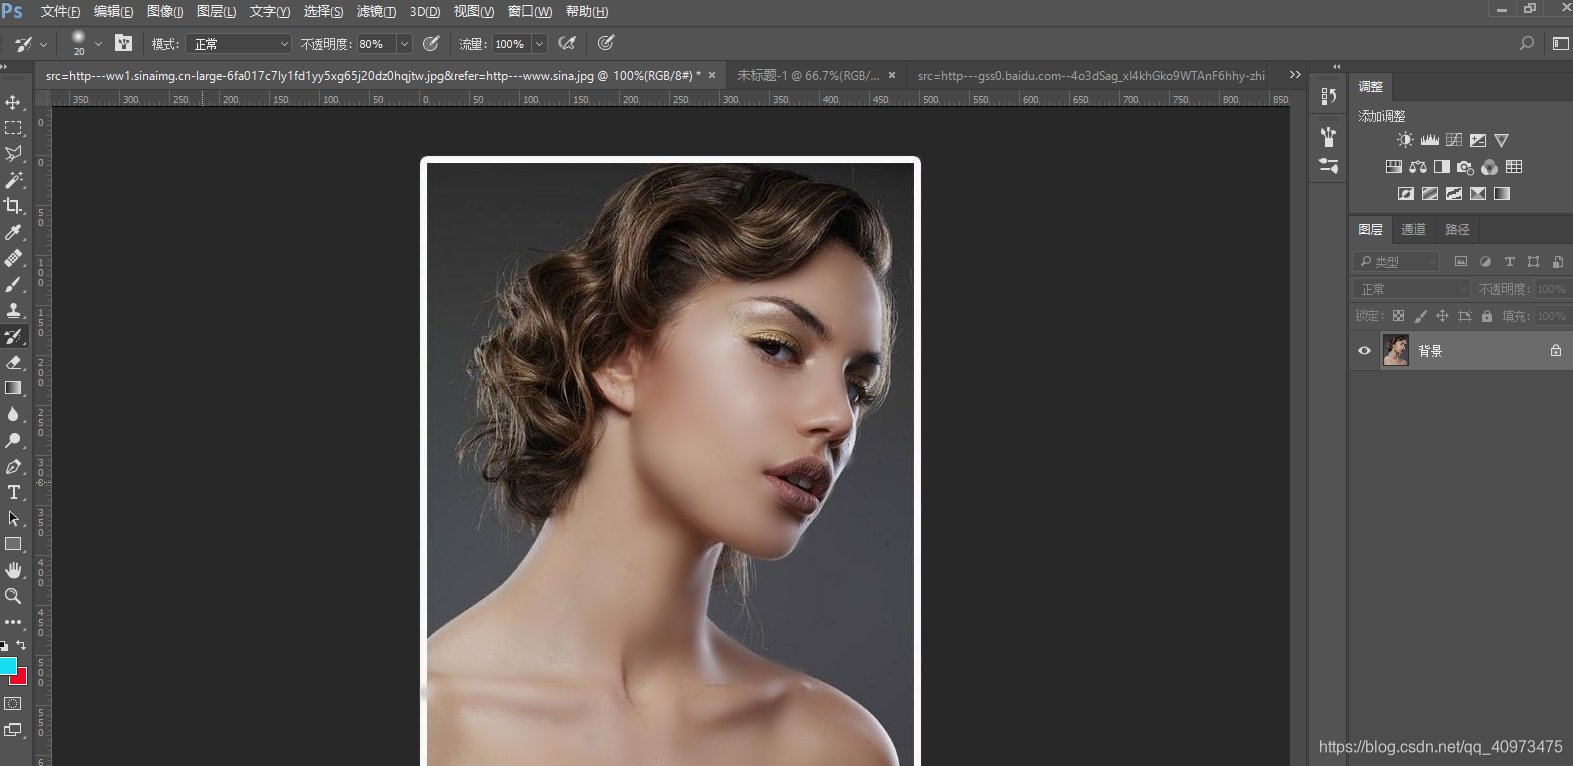Open the 滤镜(T) menu
Screen dimensions: 1573x766
376,11
